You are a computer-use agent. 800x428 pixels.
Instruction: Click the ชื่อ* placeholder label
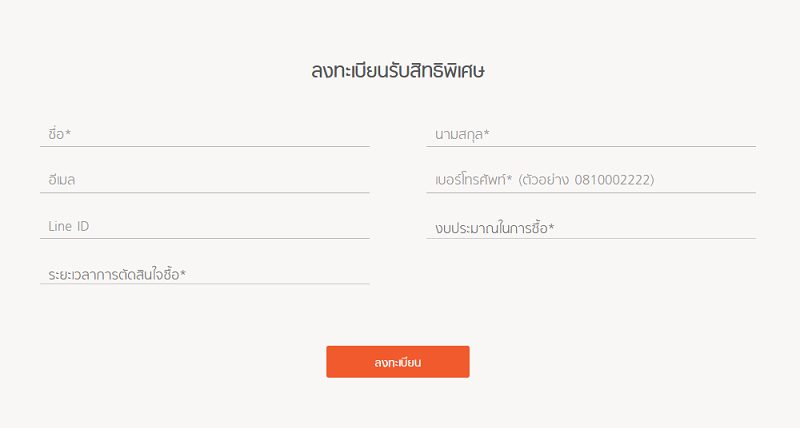point(60,133)
